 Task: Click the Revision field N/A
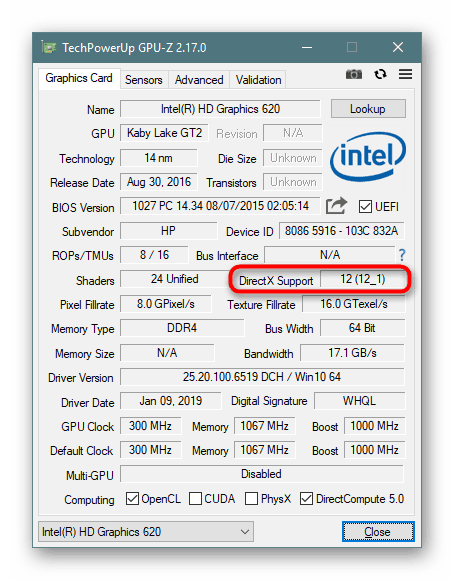[293, 133]
